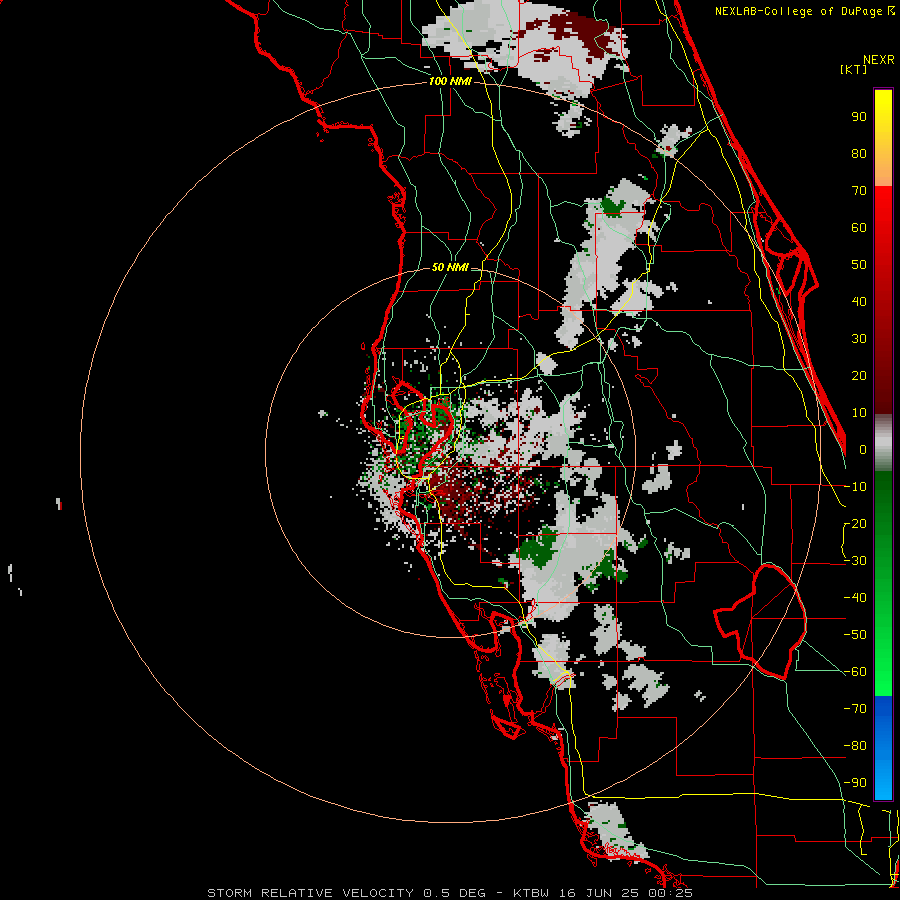
Task: Click the 50 value on the color scale
Action: (x=859, y=265)
